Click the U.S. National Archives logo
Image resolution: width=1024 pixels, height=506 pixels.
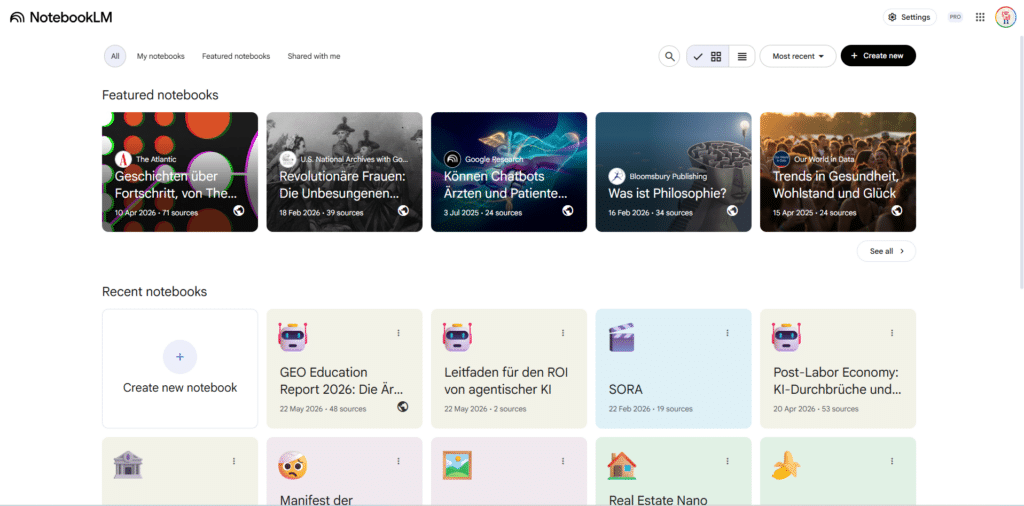pyautogui.click(x=288, y=159)
